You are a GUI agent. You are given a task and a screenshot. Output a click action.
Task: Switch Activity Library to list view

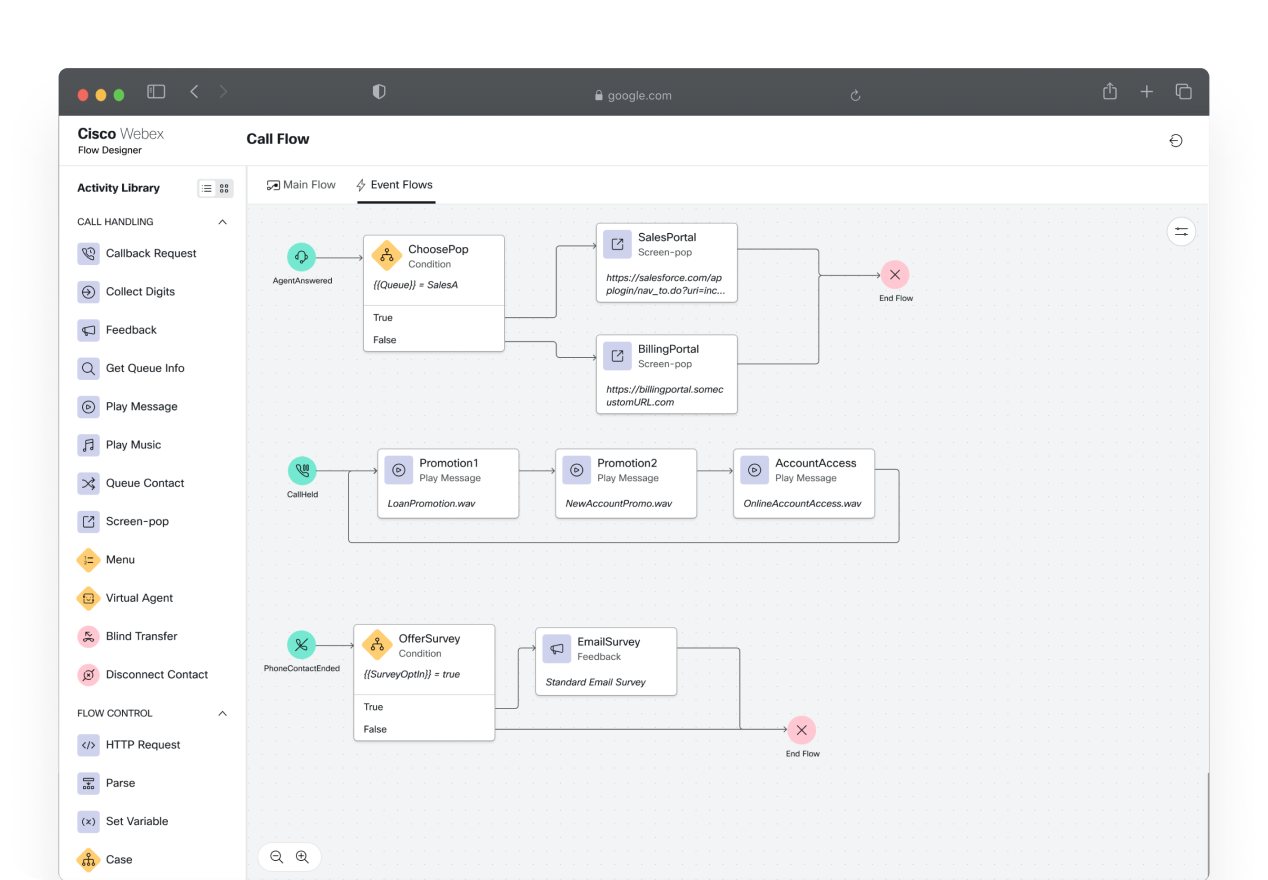pyautogui.click(x=207, y=188)
